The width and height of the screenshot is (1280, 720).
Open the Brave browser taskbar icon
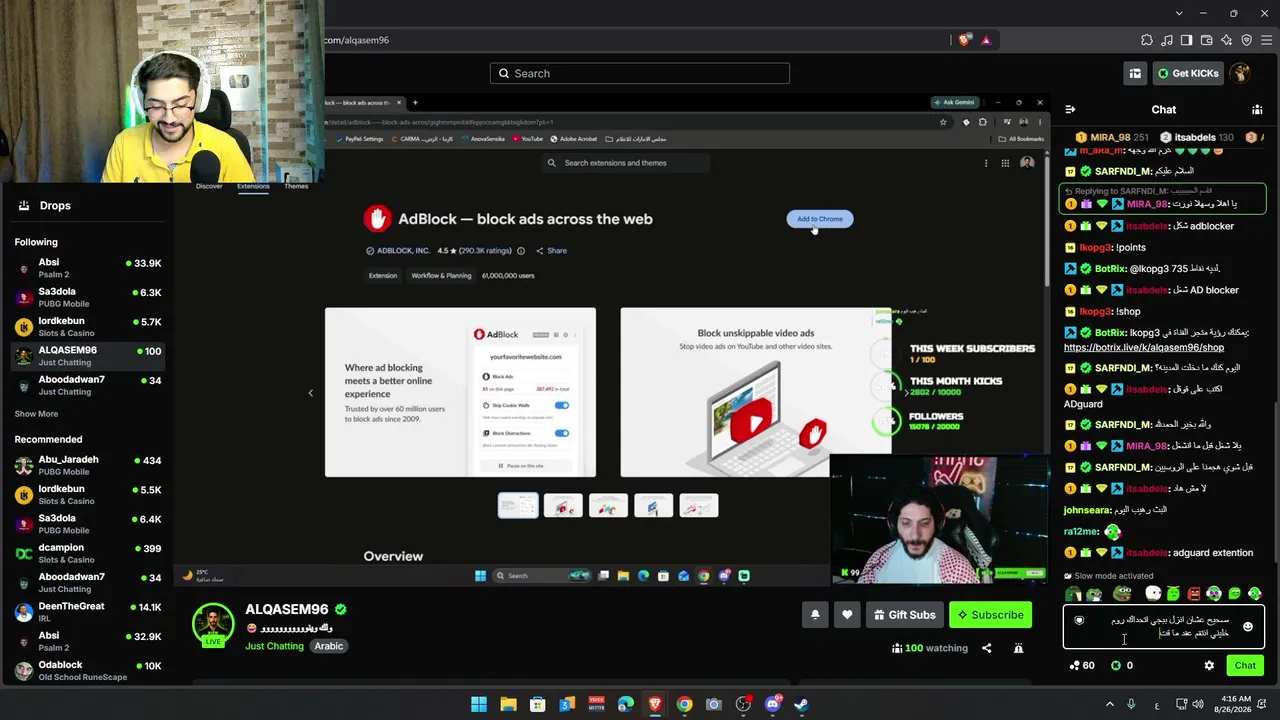click(x=655, y=704)
